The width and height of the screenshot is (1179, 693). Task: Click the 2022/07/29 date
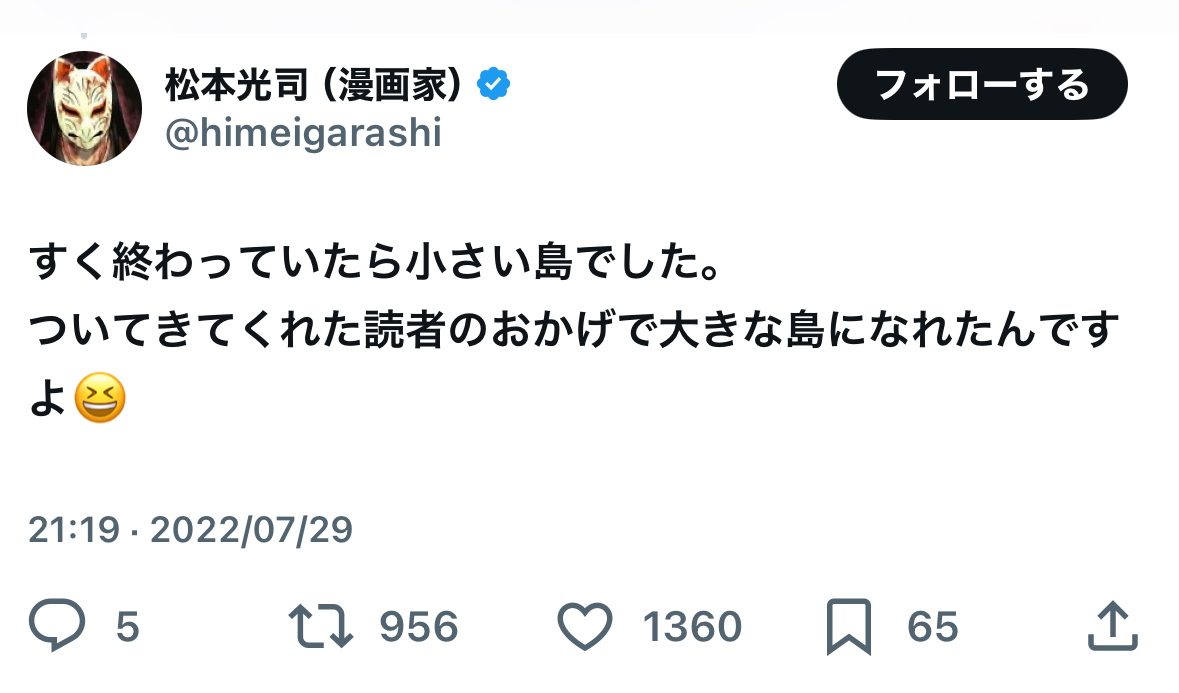(251, 529)
